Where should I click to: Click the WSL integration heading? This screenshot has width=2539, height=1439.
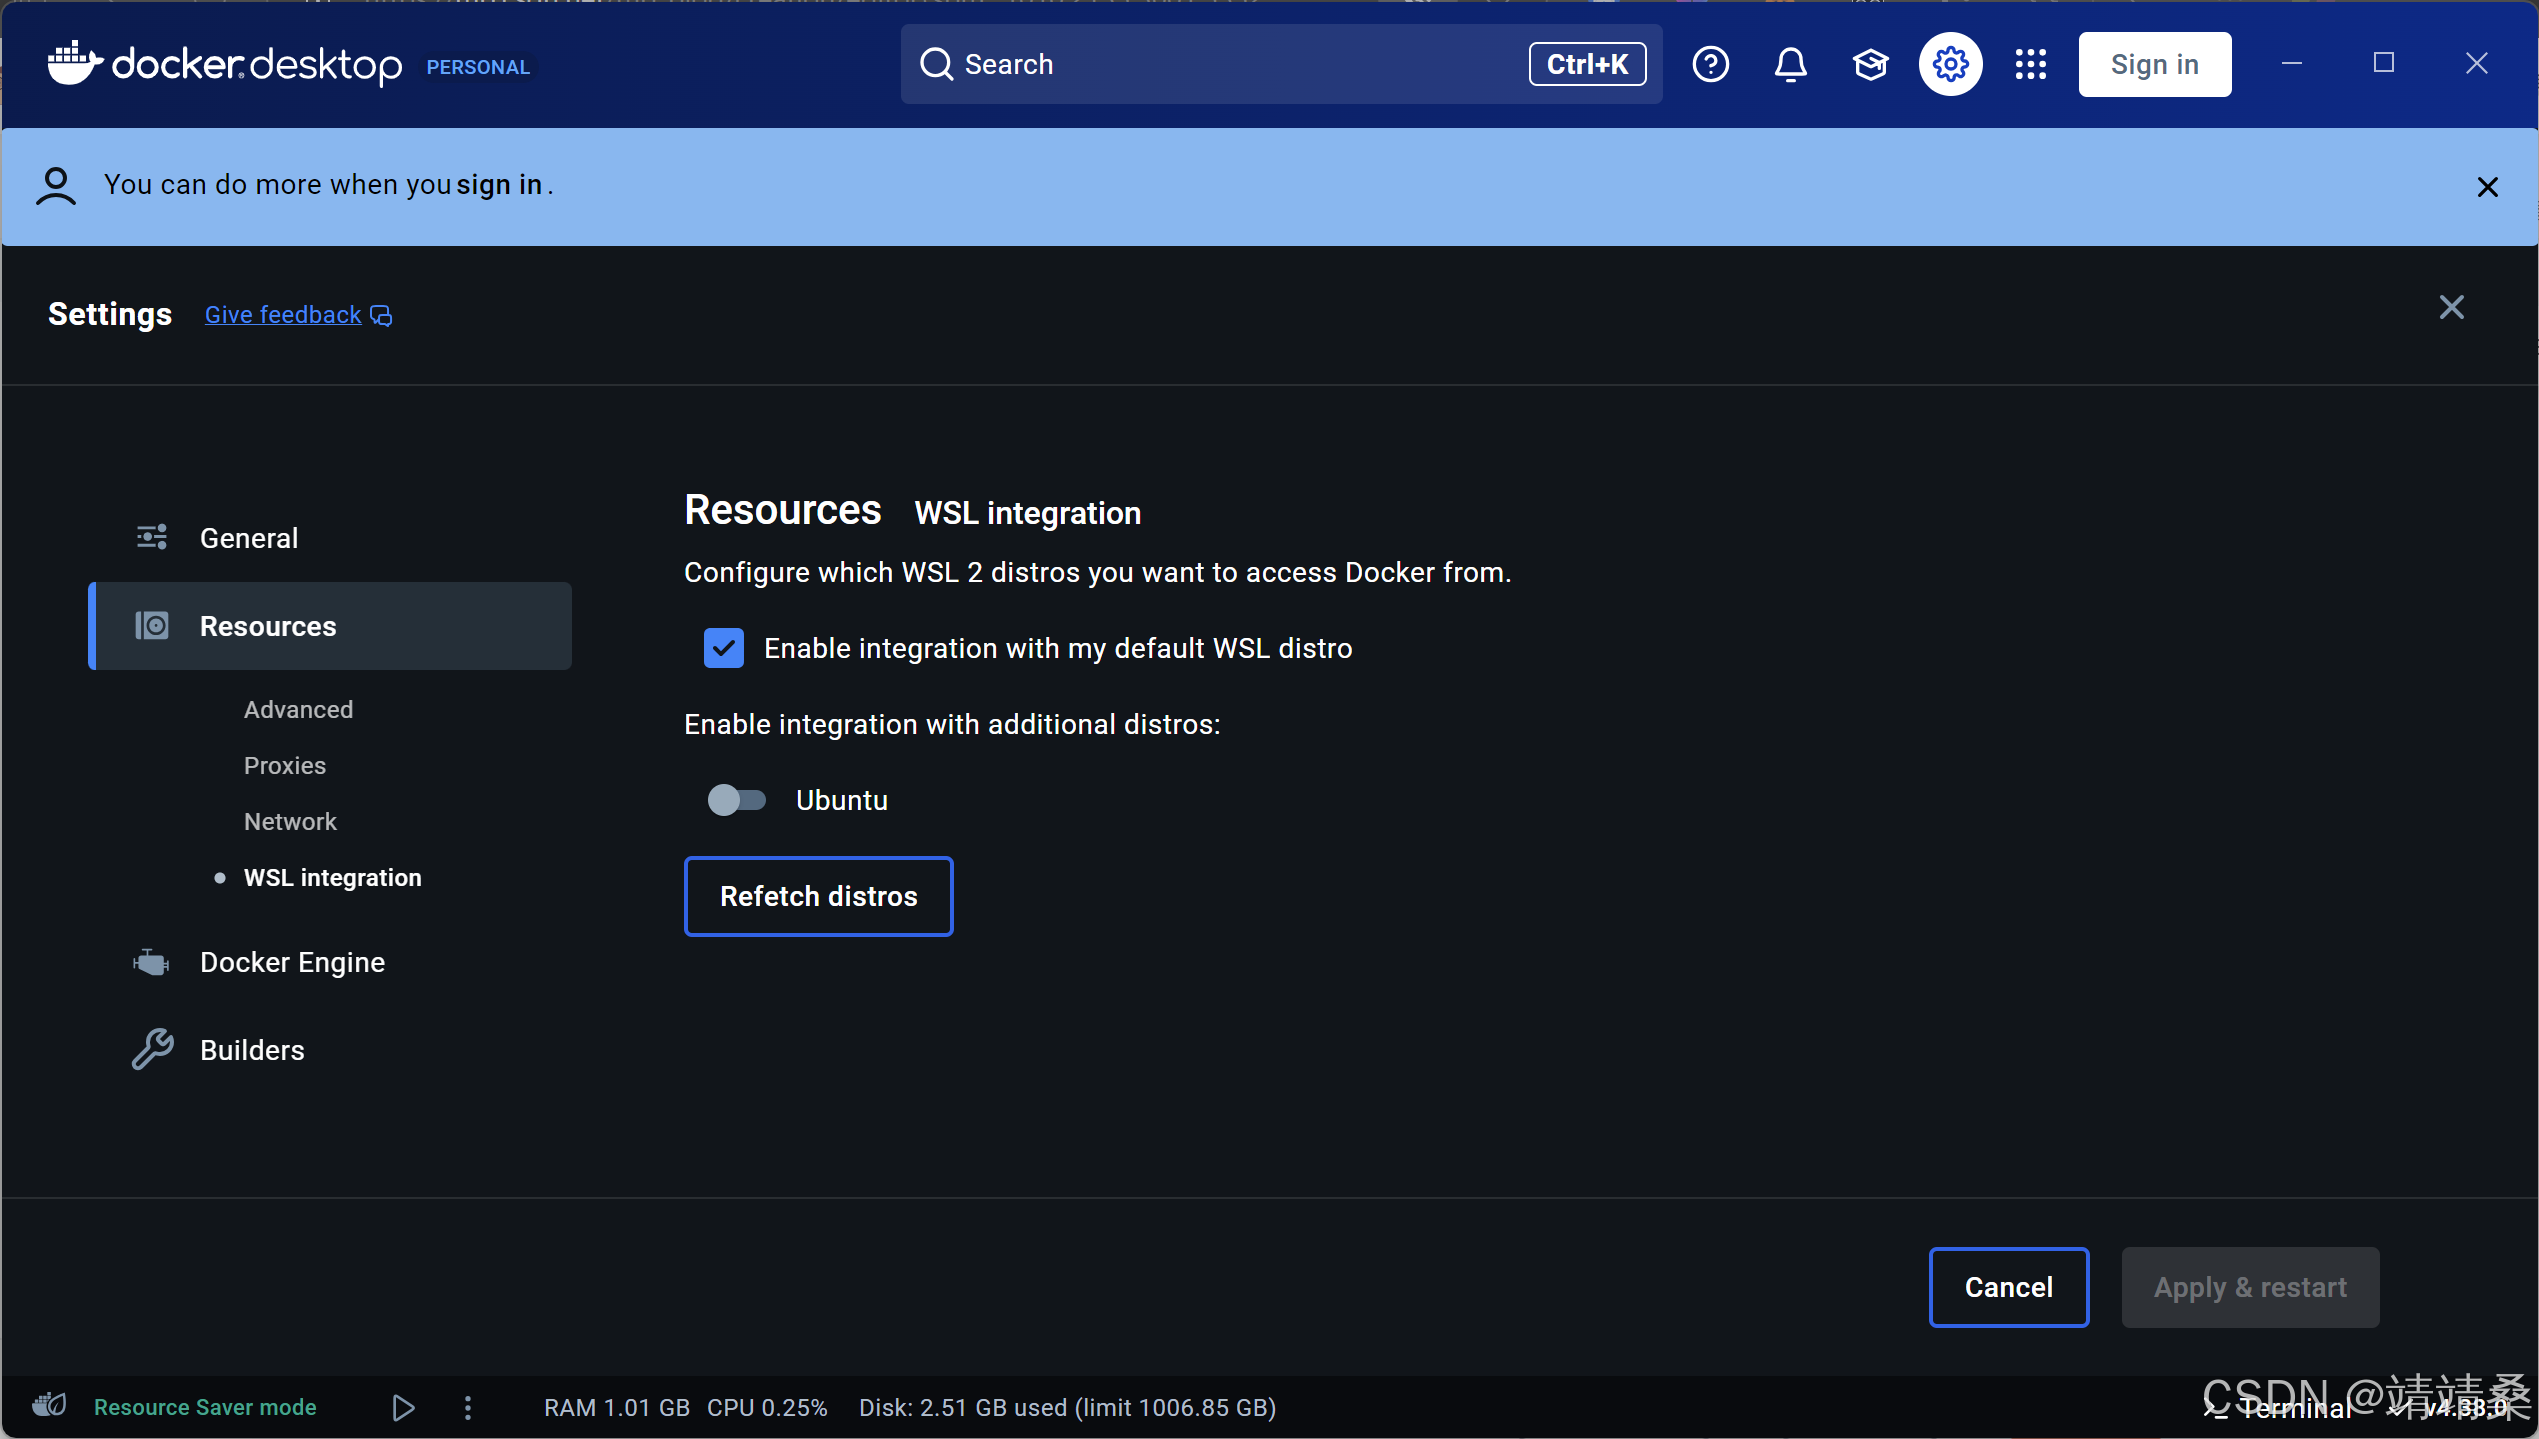[x=1028, y=513]
